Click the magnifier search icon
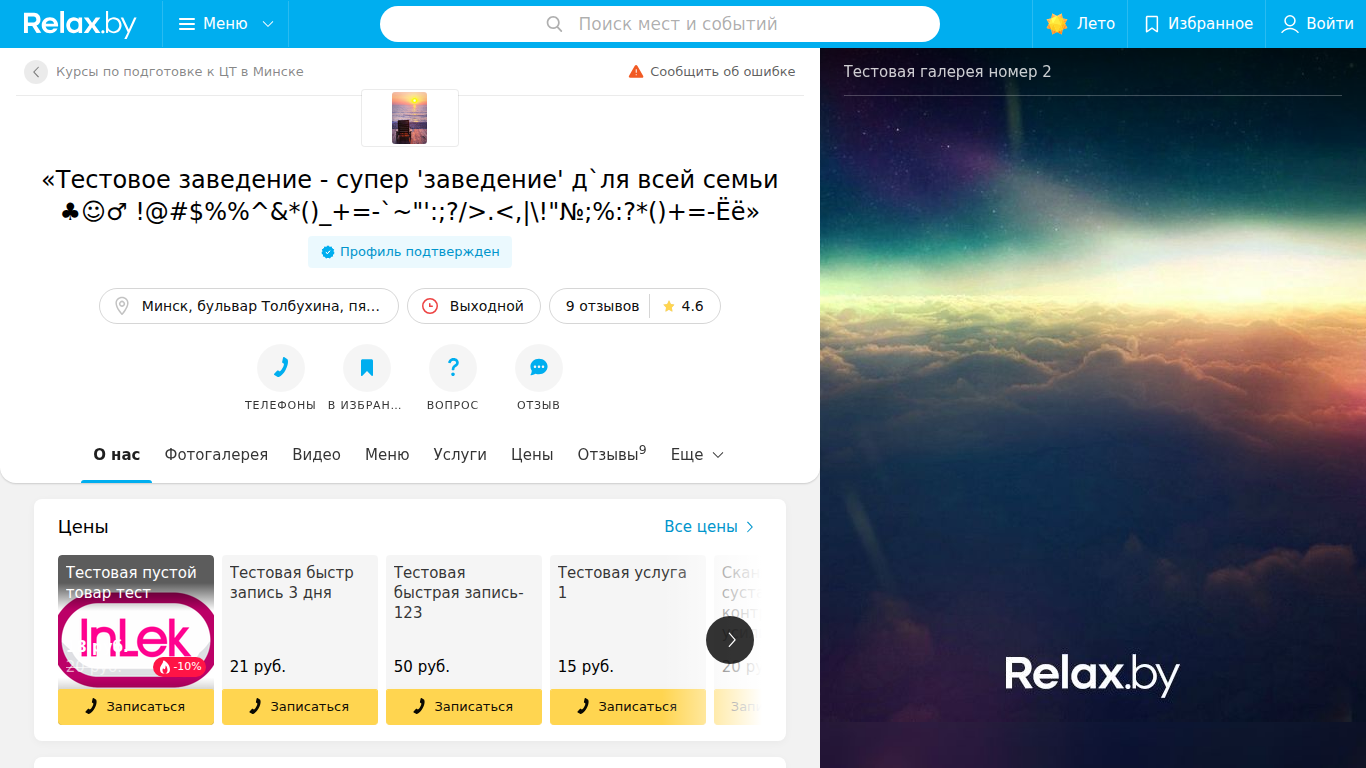This screenshot has width=1366, height=768. (x=555, y=24)
